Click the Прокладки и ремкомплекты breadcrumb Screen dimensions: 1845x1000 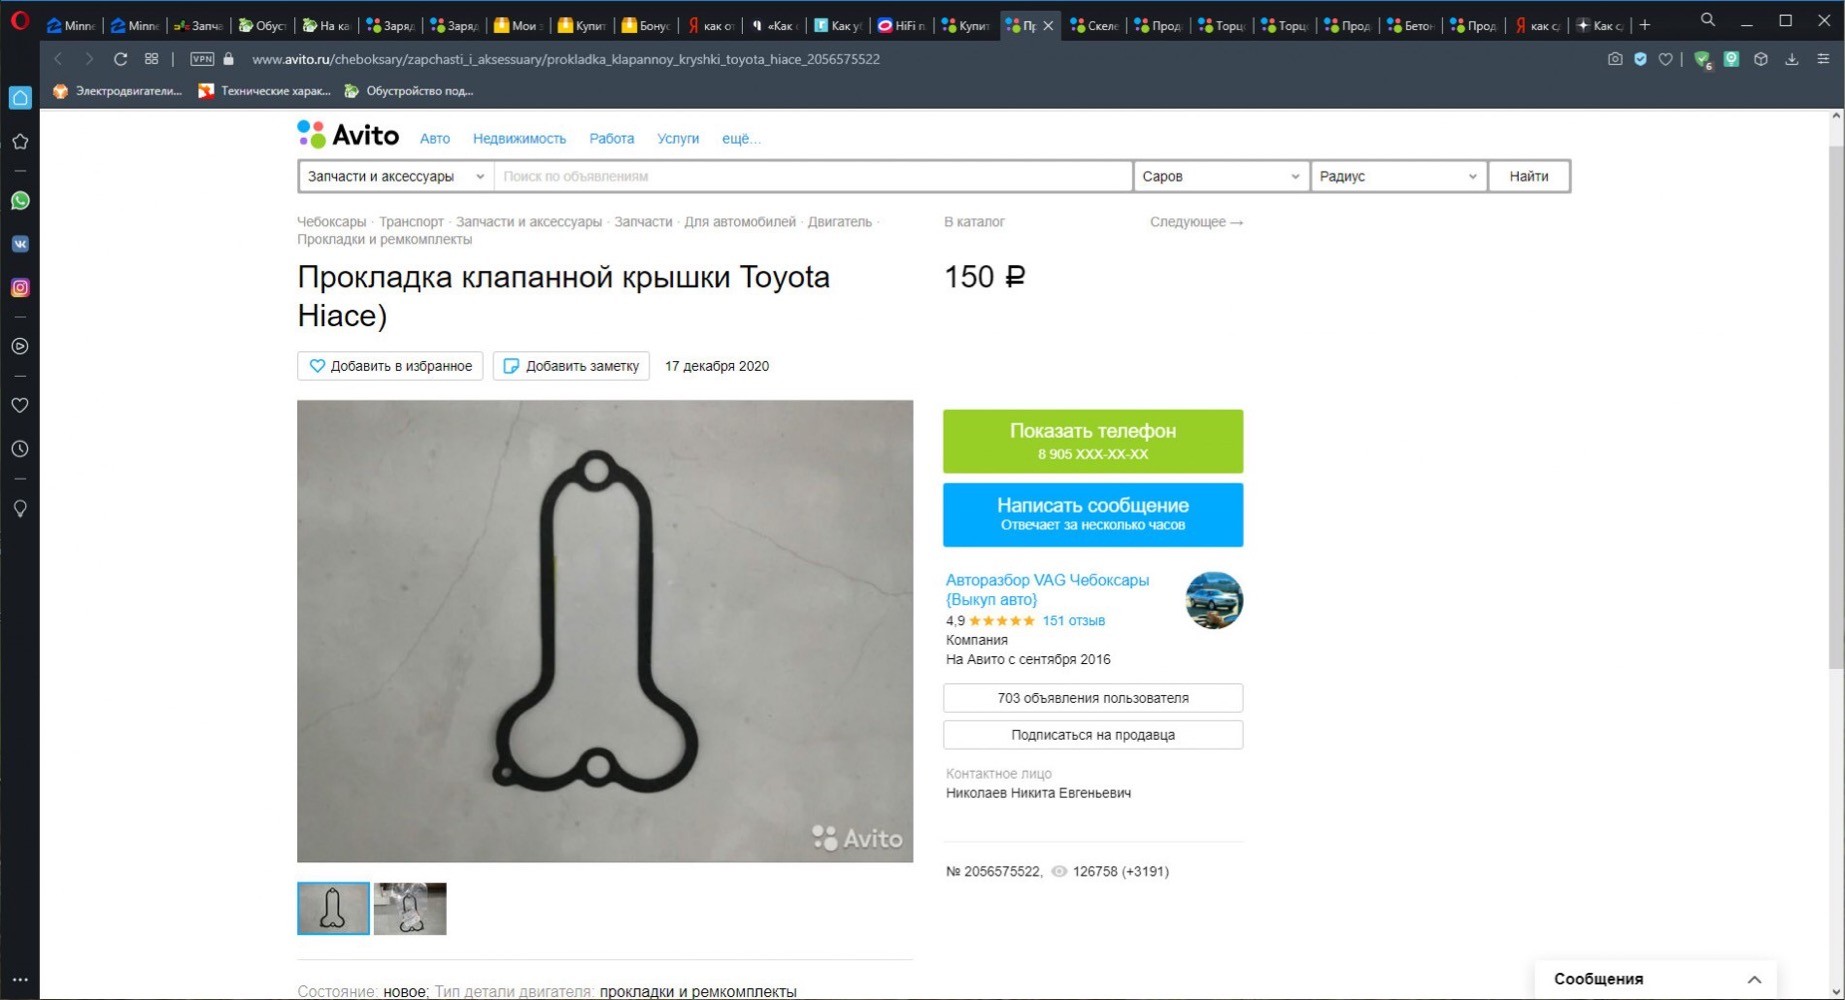385,240
